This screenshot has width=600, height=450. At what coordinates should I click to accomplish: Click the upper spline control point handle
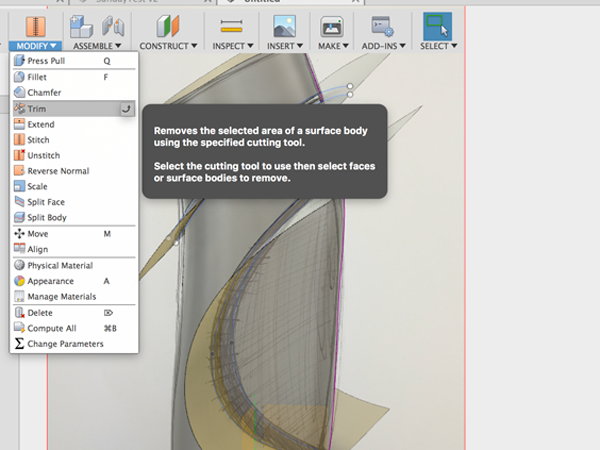[350, 86]
